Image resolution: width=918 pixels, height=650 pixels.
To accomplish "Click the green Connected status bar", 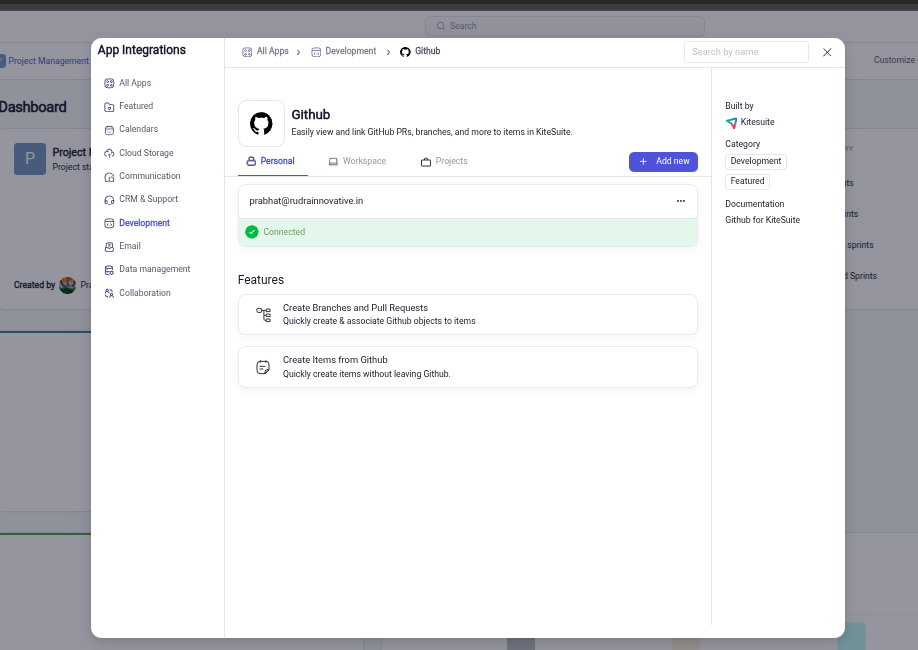I will click(468, 232).
